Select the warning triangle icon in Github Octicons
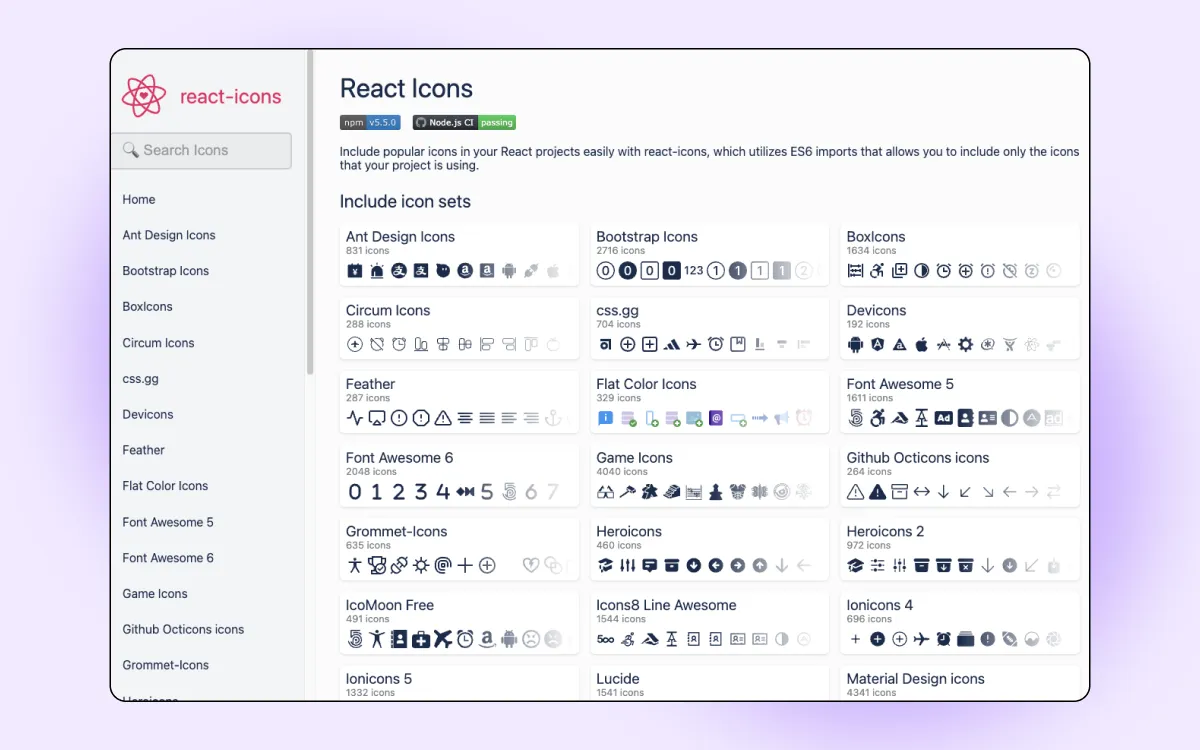The image size is (1200, 750). coord(856,491)
